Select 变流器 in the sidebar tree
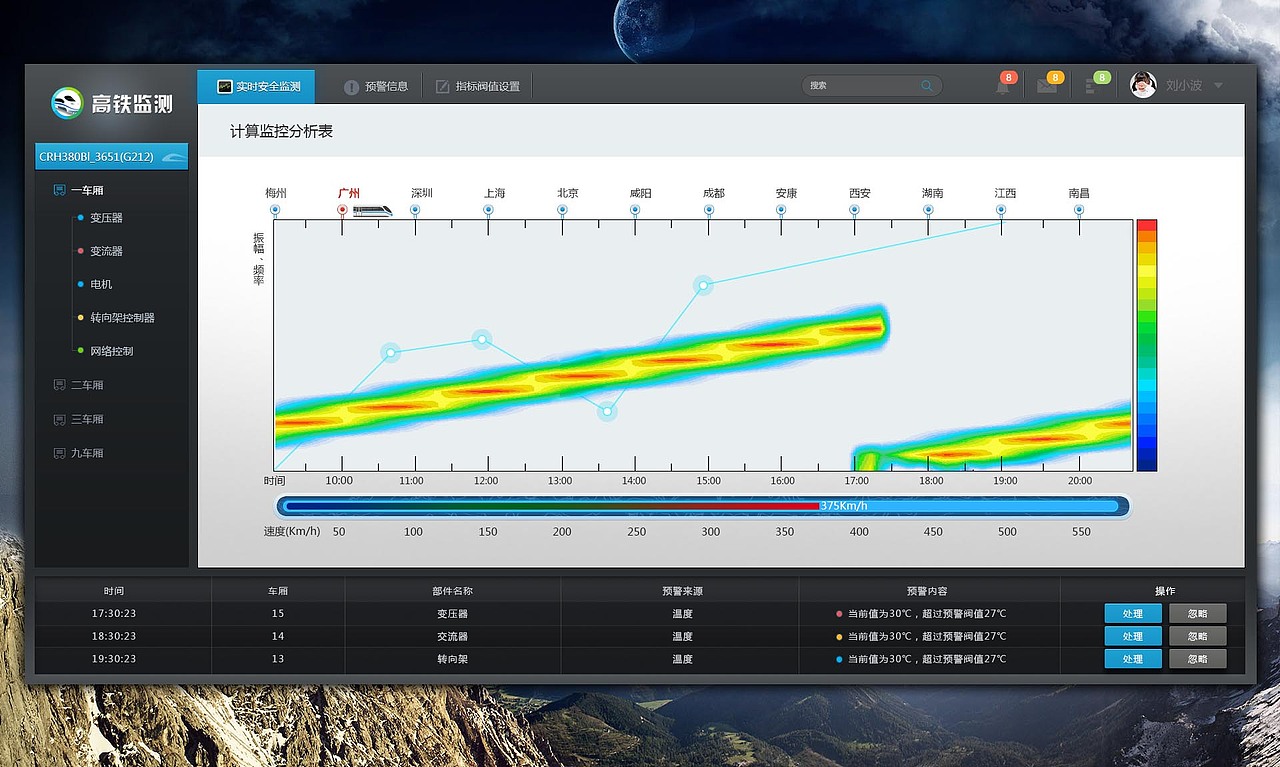The image size is (1280, 767). coord(106,251)
